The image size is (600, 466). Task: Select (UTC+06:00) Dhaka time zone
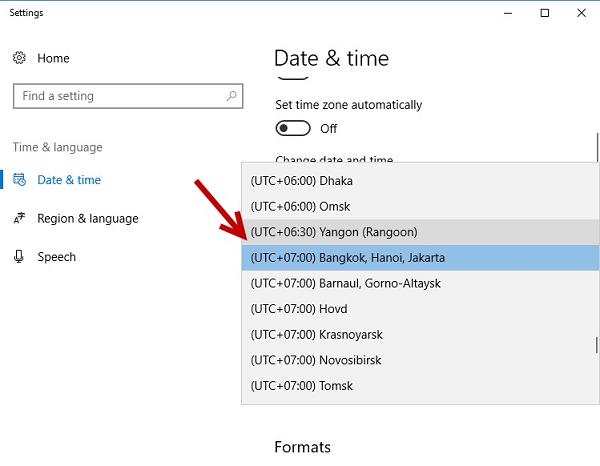pyautogui.click(x=303, y=182)
